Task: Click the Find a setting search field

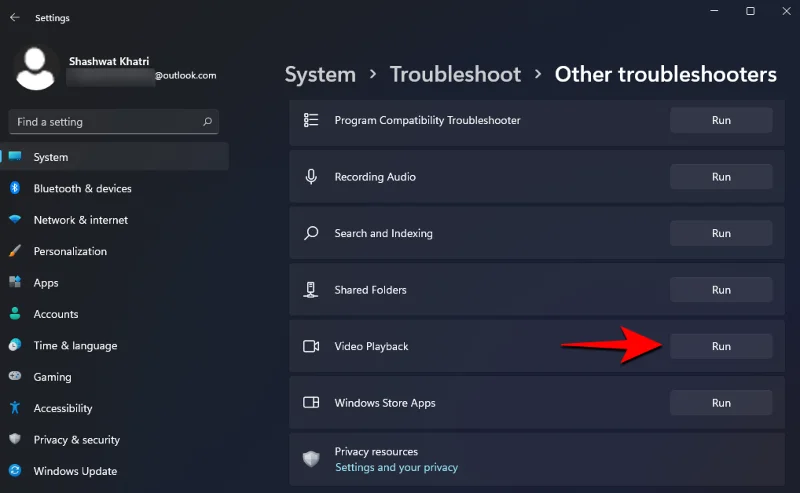Action: (x=113, y=121)
